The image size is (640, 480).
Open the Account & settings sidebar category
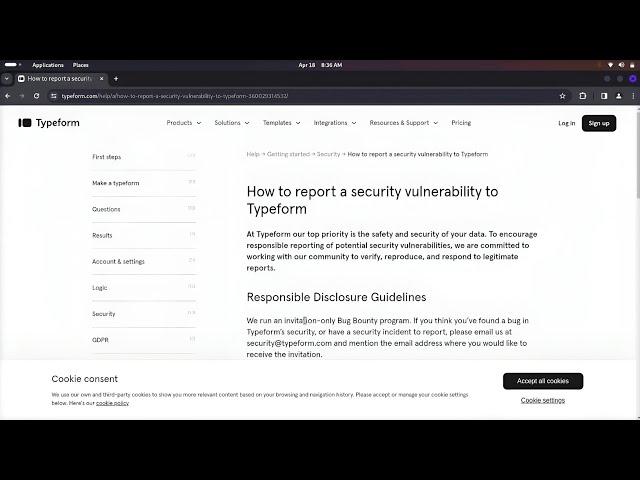pyautogui.click(x=144, y=261)
